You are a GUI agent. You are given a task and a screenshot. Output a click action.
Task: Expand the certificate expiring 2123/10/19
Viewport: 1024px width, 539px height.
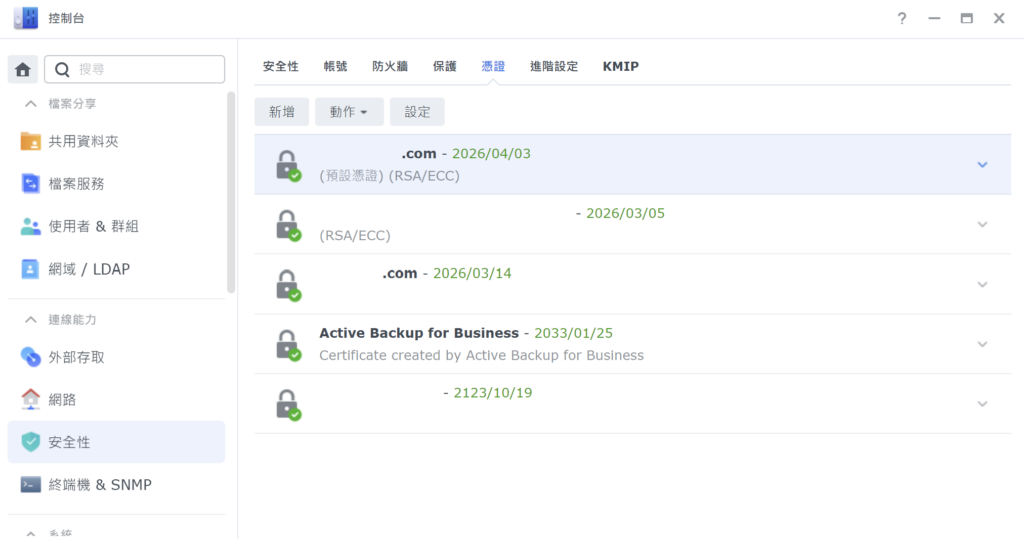coord(982,404)
